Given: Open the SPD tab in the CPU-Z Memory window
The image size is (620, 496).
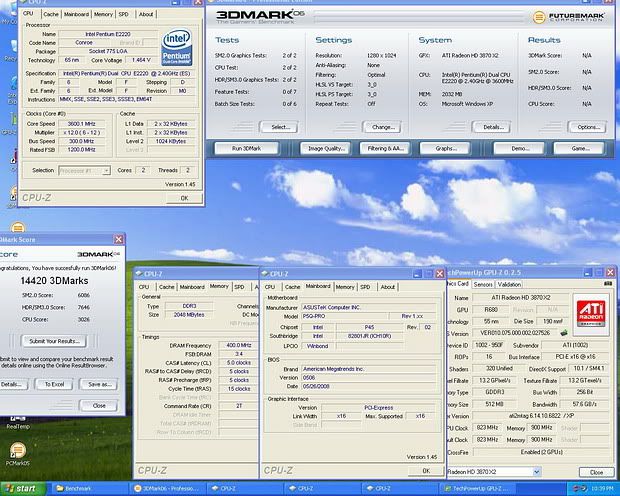Looking at the screenshot, I should [239, 287].
